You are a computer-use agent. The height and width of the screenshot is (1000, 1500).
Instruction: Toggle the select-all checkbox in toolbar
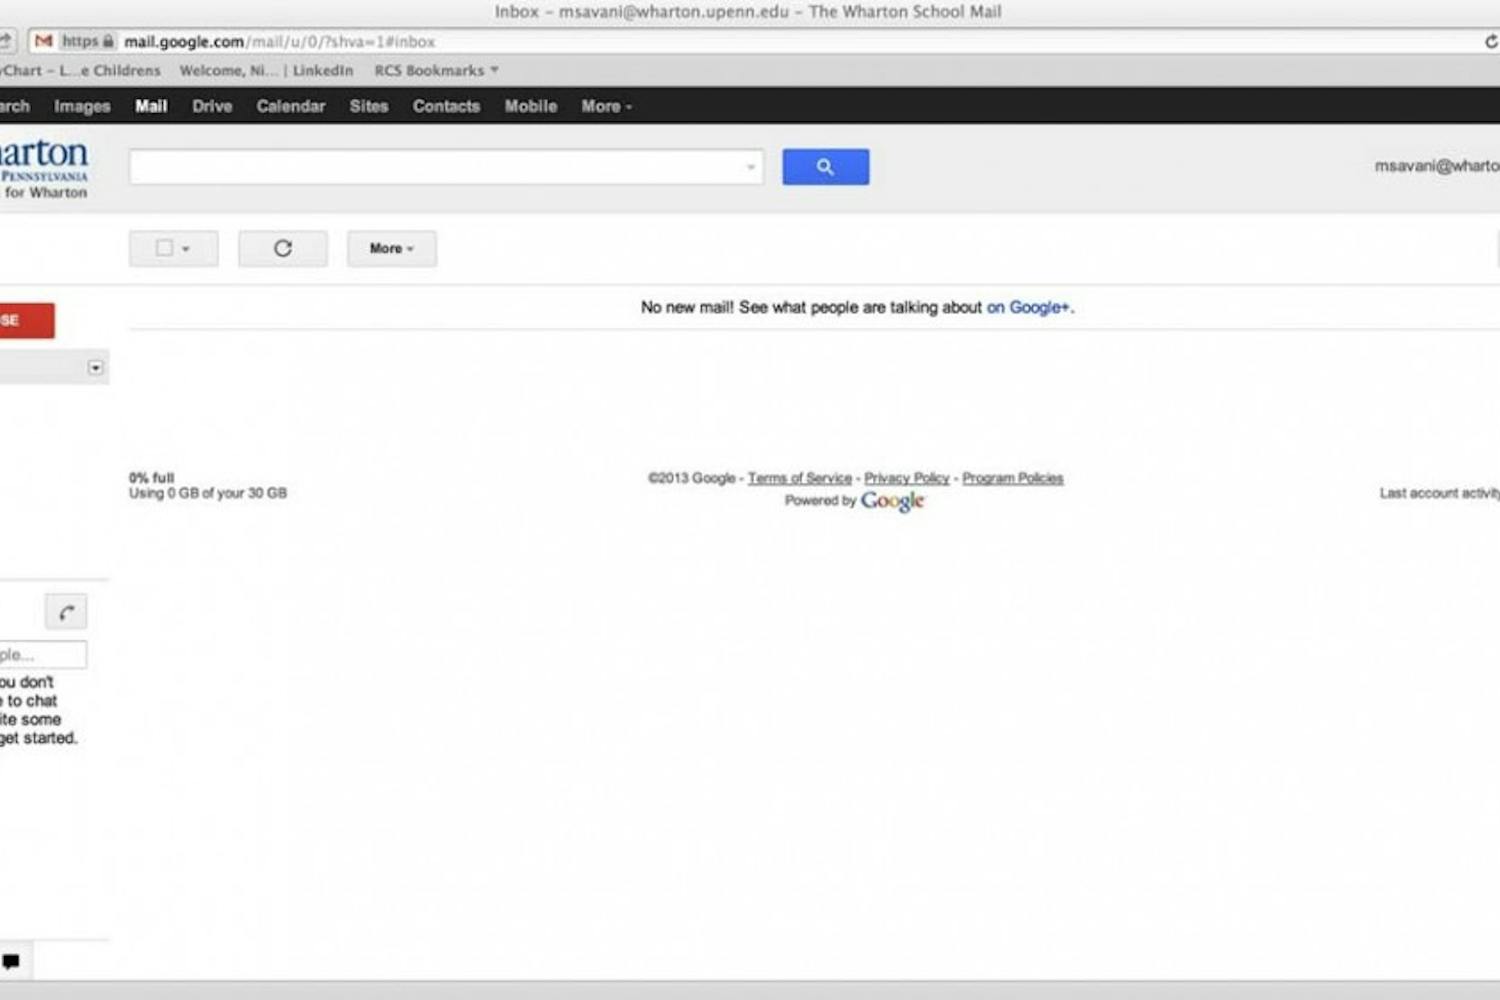click(164, 248)
